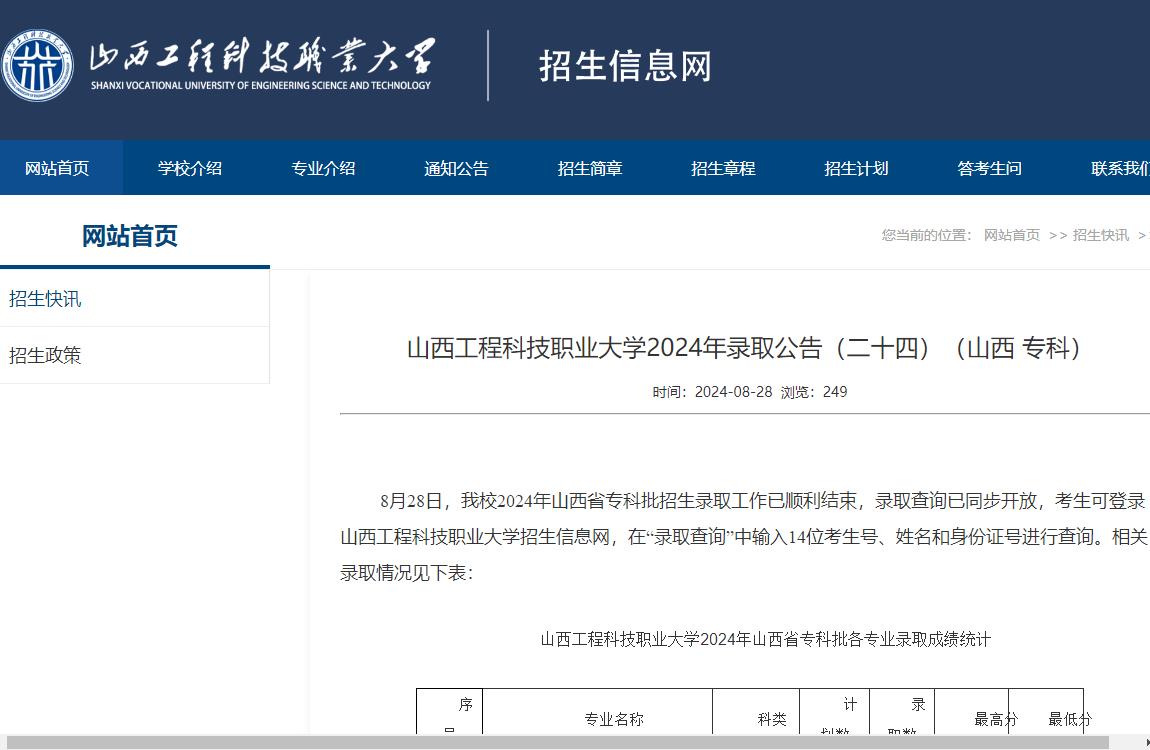Click the university logo emblem

(x=37, y=62)
